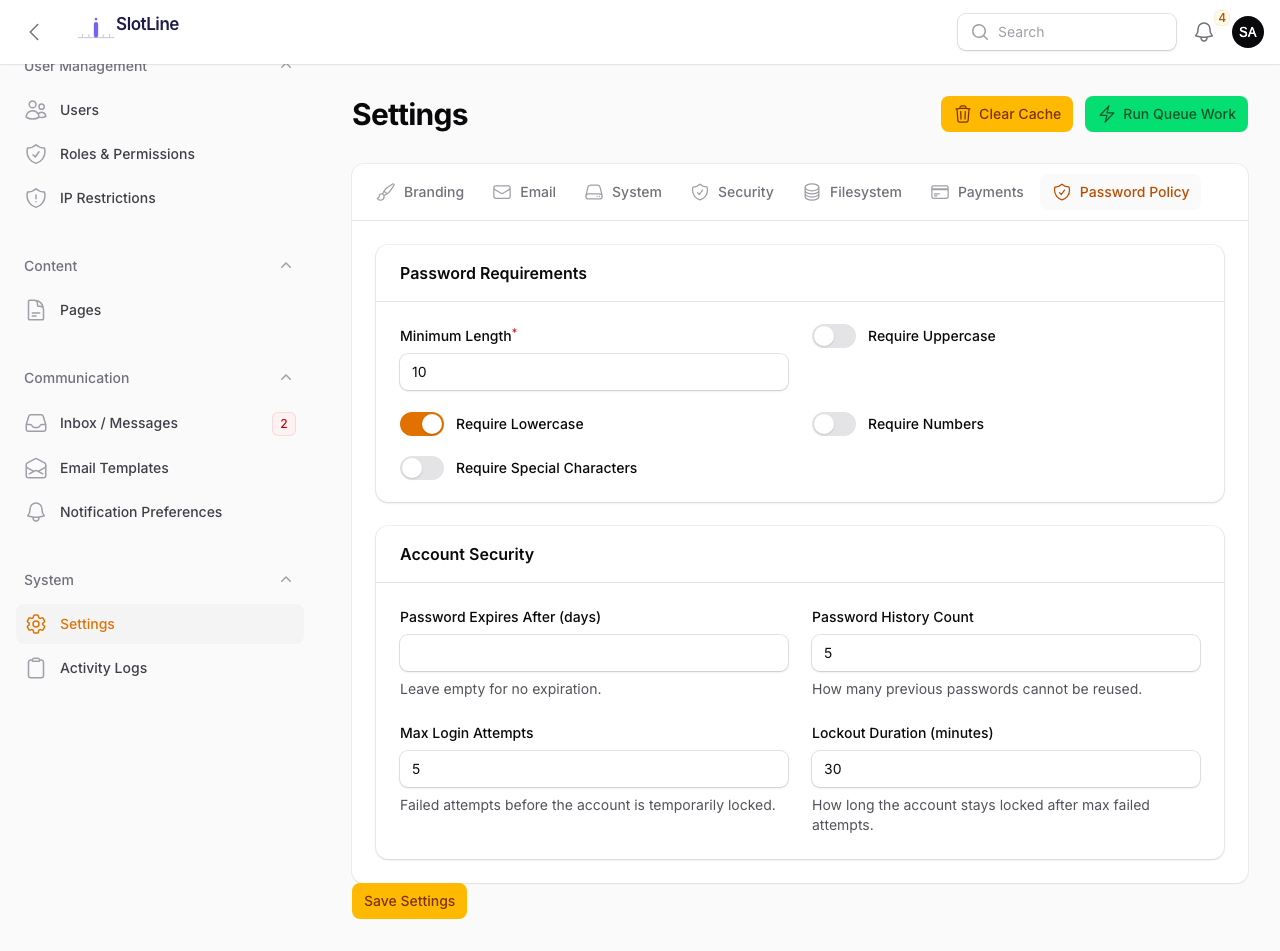The height and width of the screenshot is (951, 1280).
Task: Click the Notification Preferences bell icon
Action: (36, 512)
